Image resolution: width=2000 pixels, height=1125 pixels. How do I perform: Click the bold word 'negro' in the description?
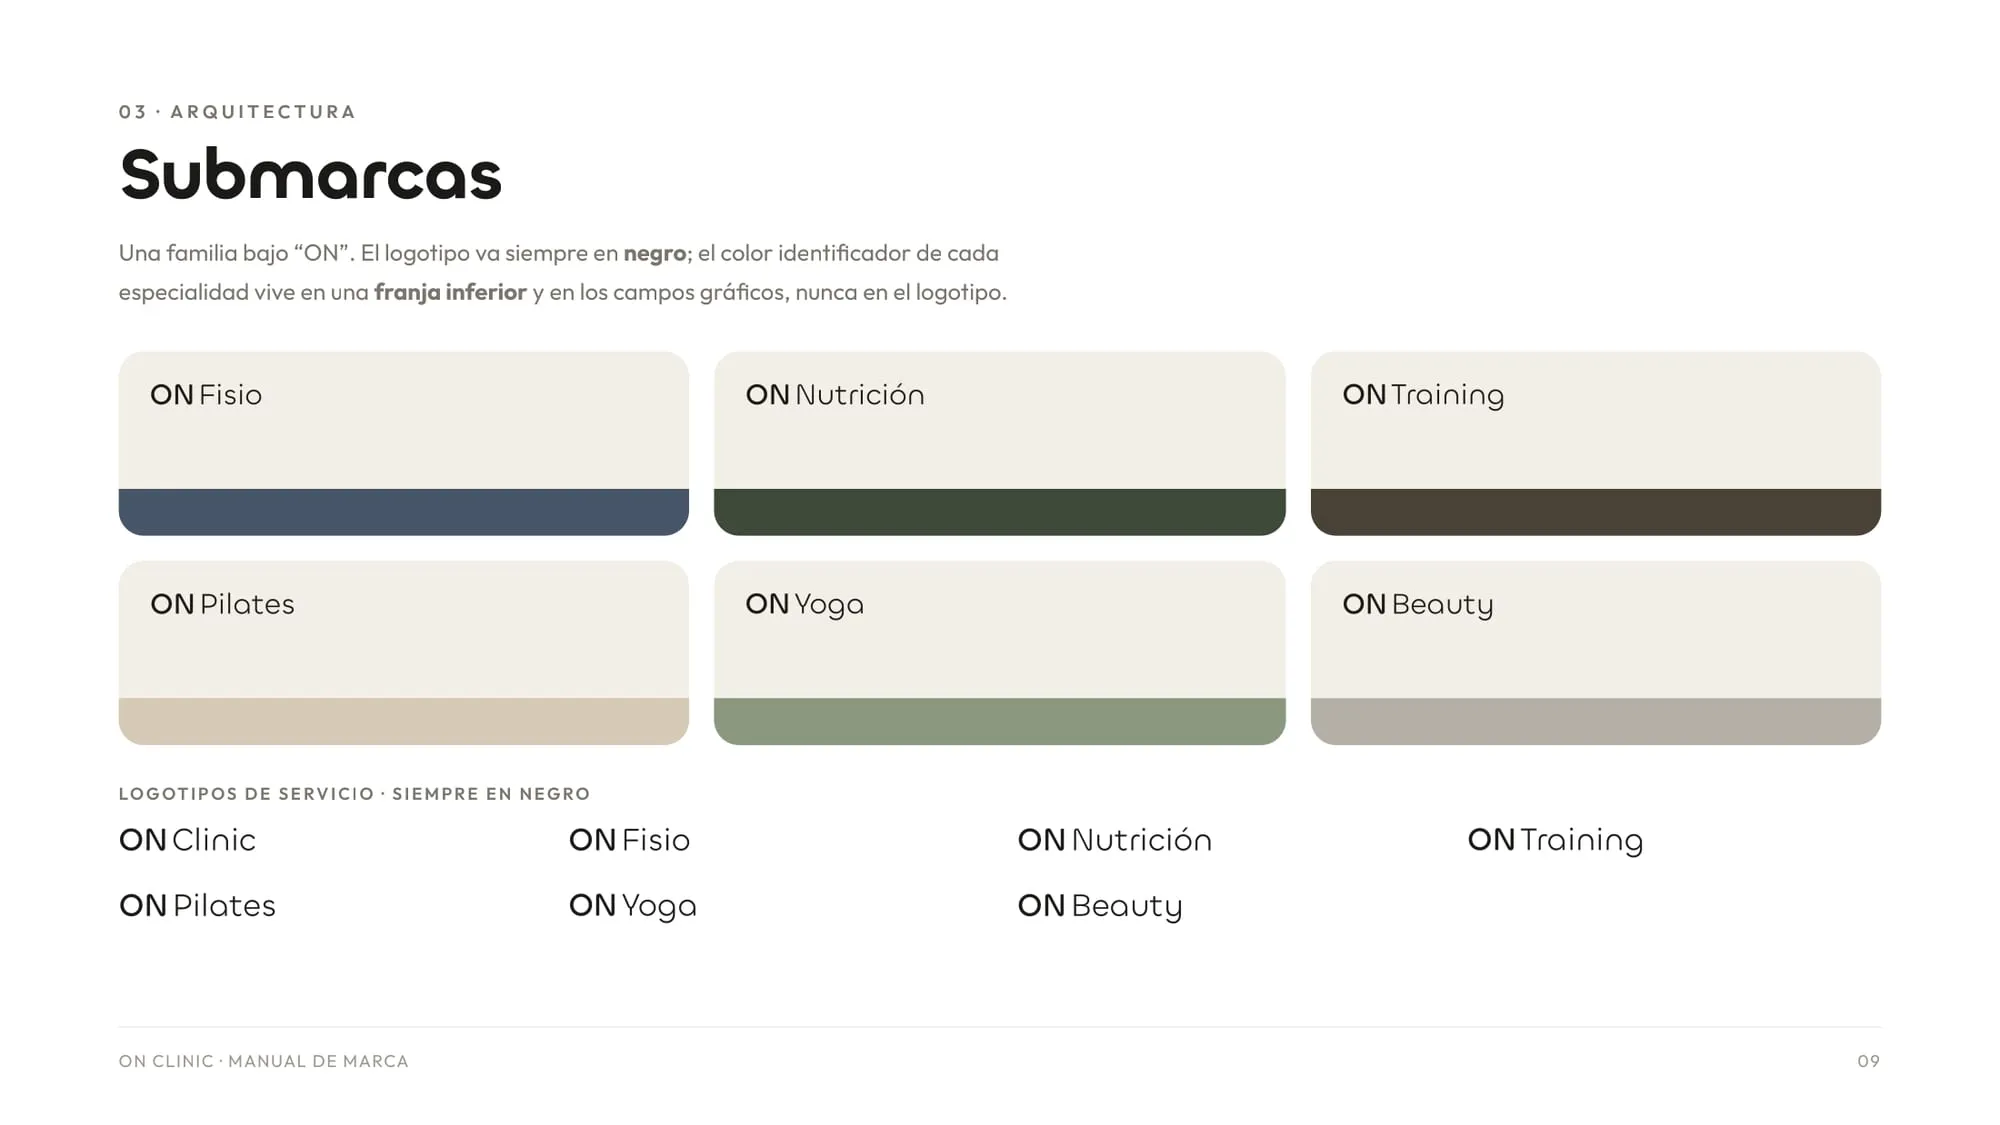[654, 253]
